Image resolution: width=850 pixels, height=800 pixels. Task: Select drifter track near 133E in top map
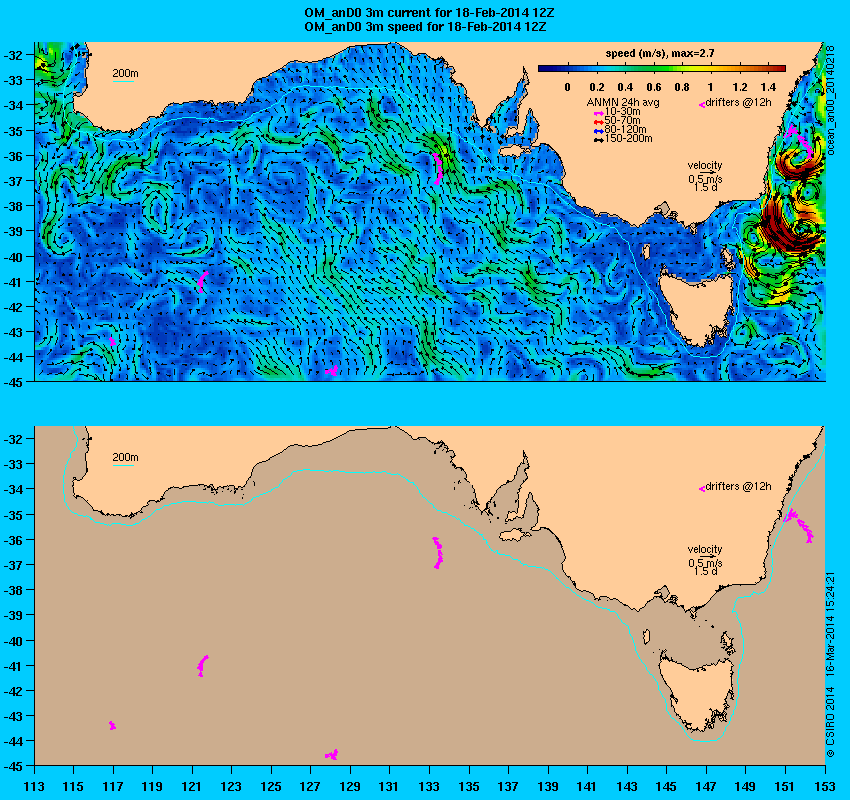coord(437,169)
